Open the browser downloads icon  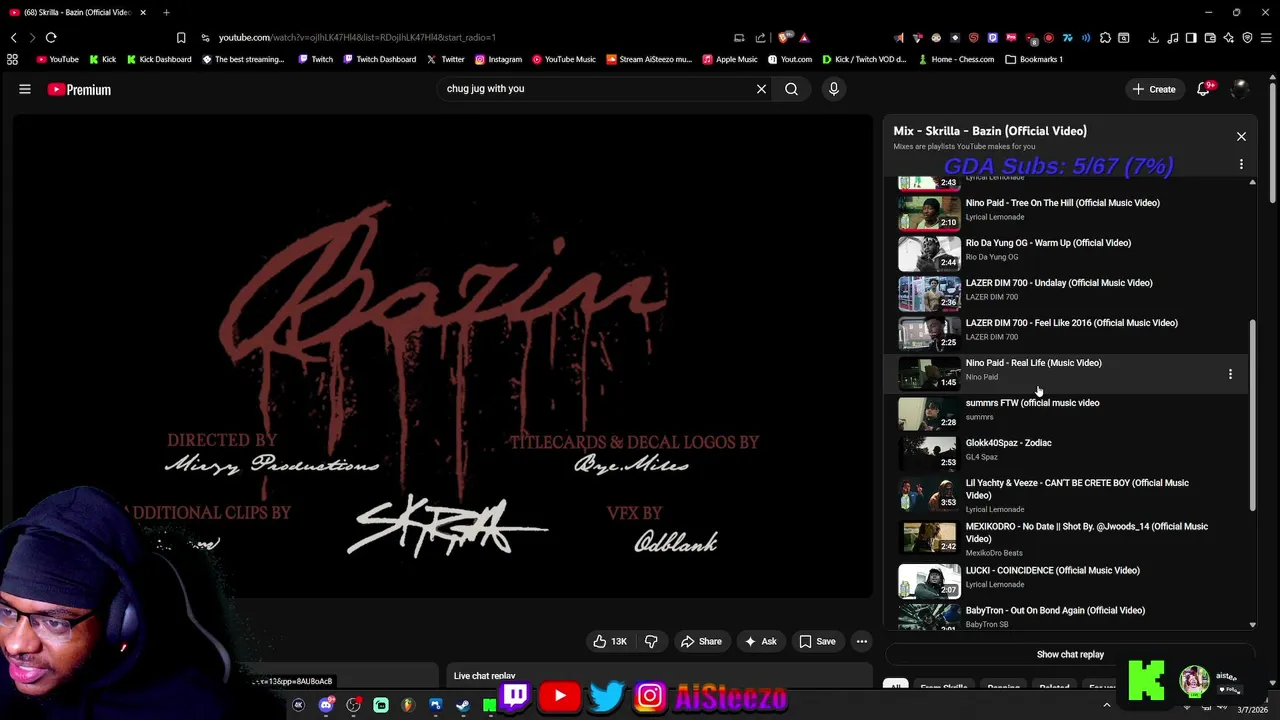1153,38
